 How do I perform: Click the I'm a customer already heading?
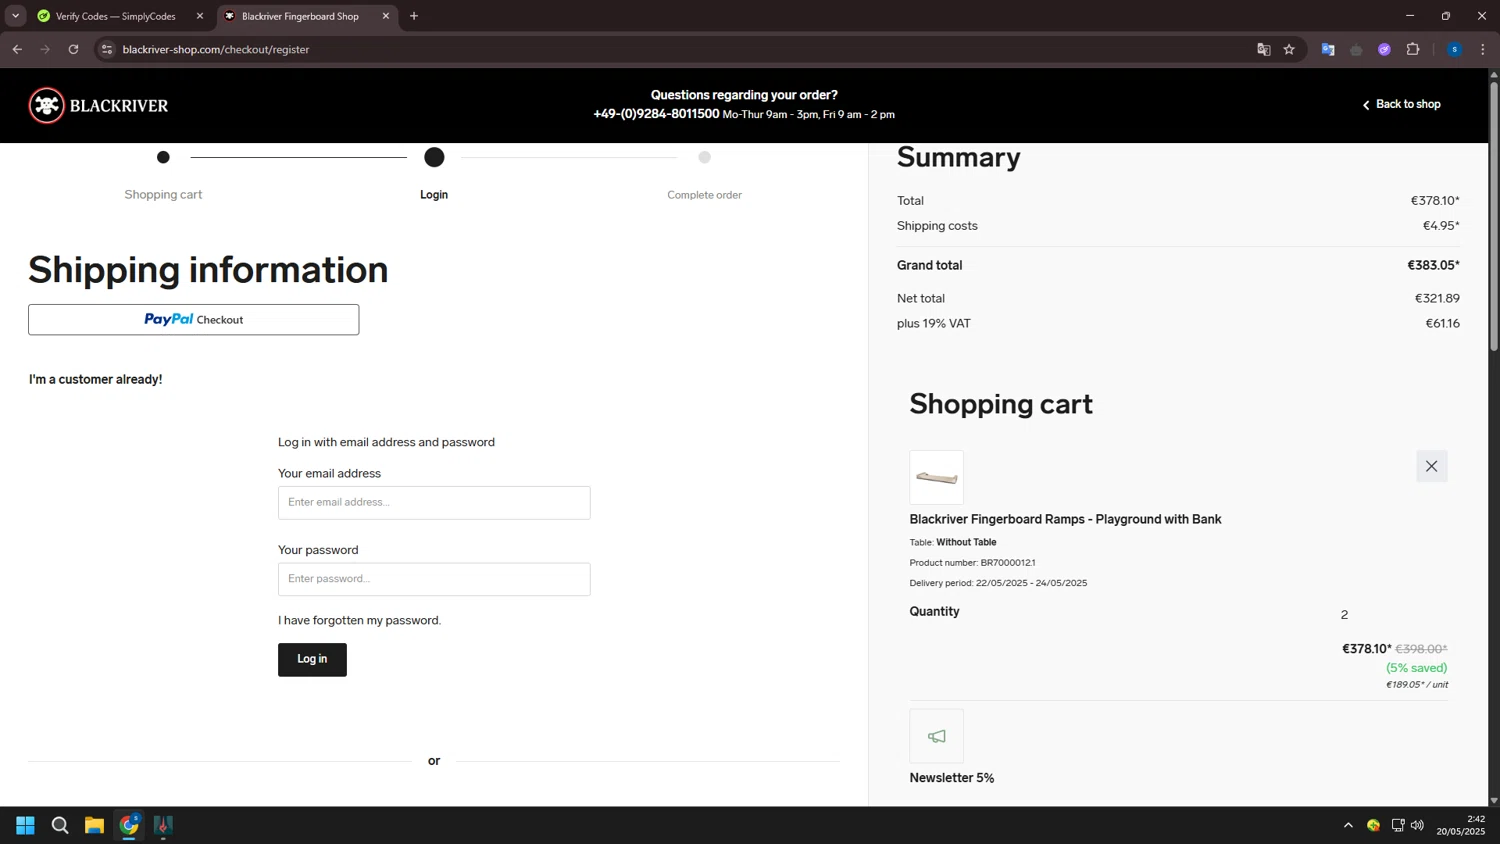[x=95, y=379]
